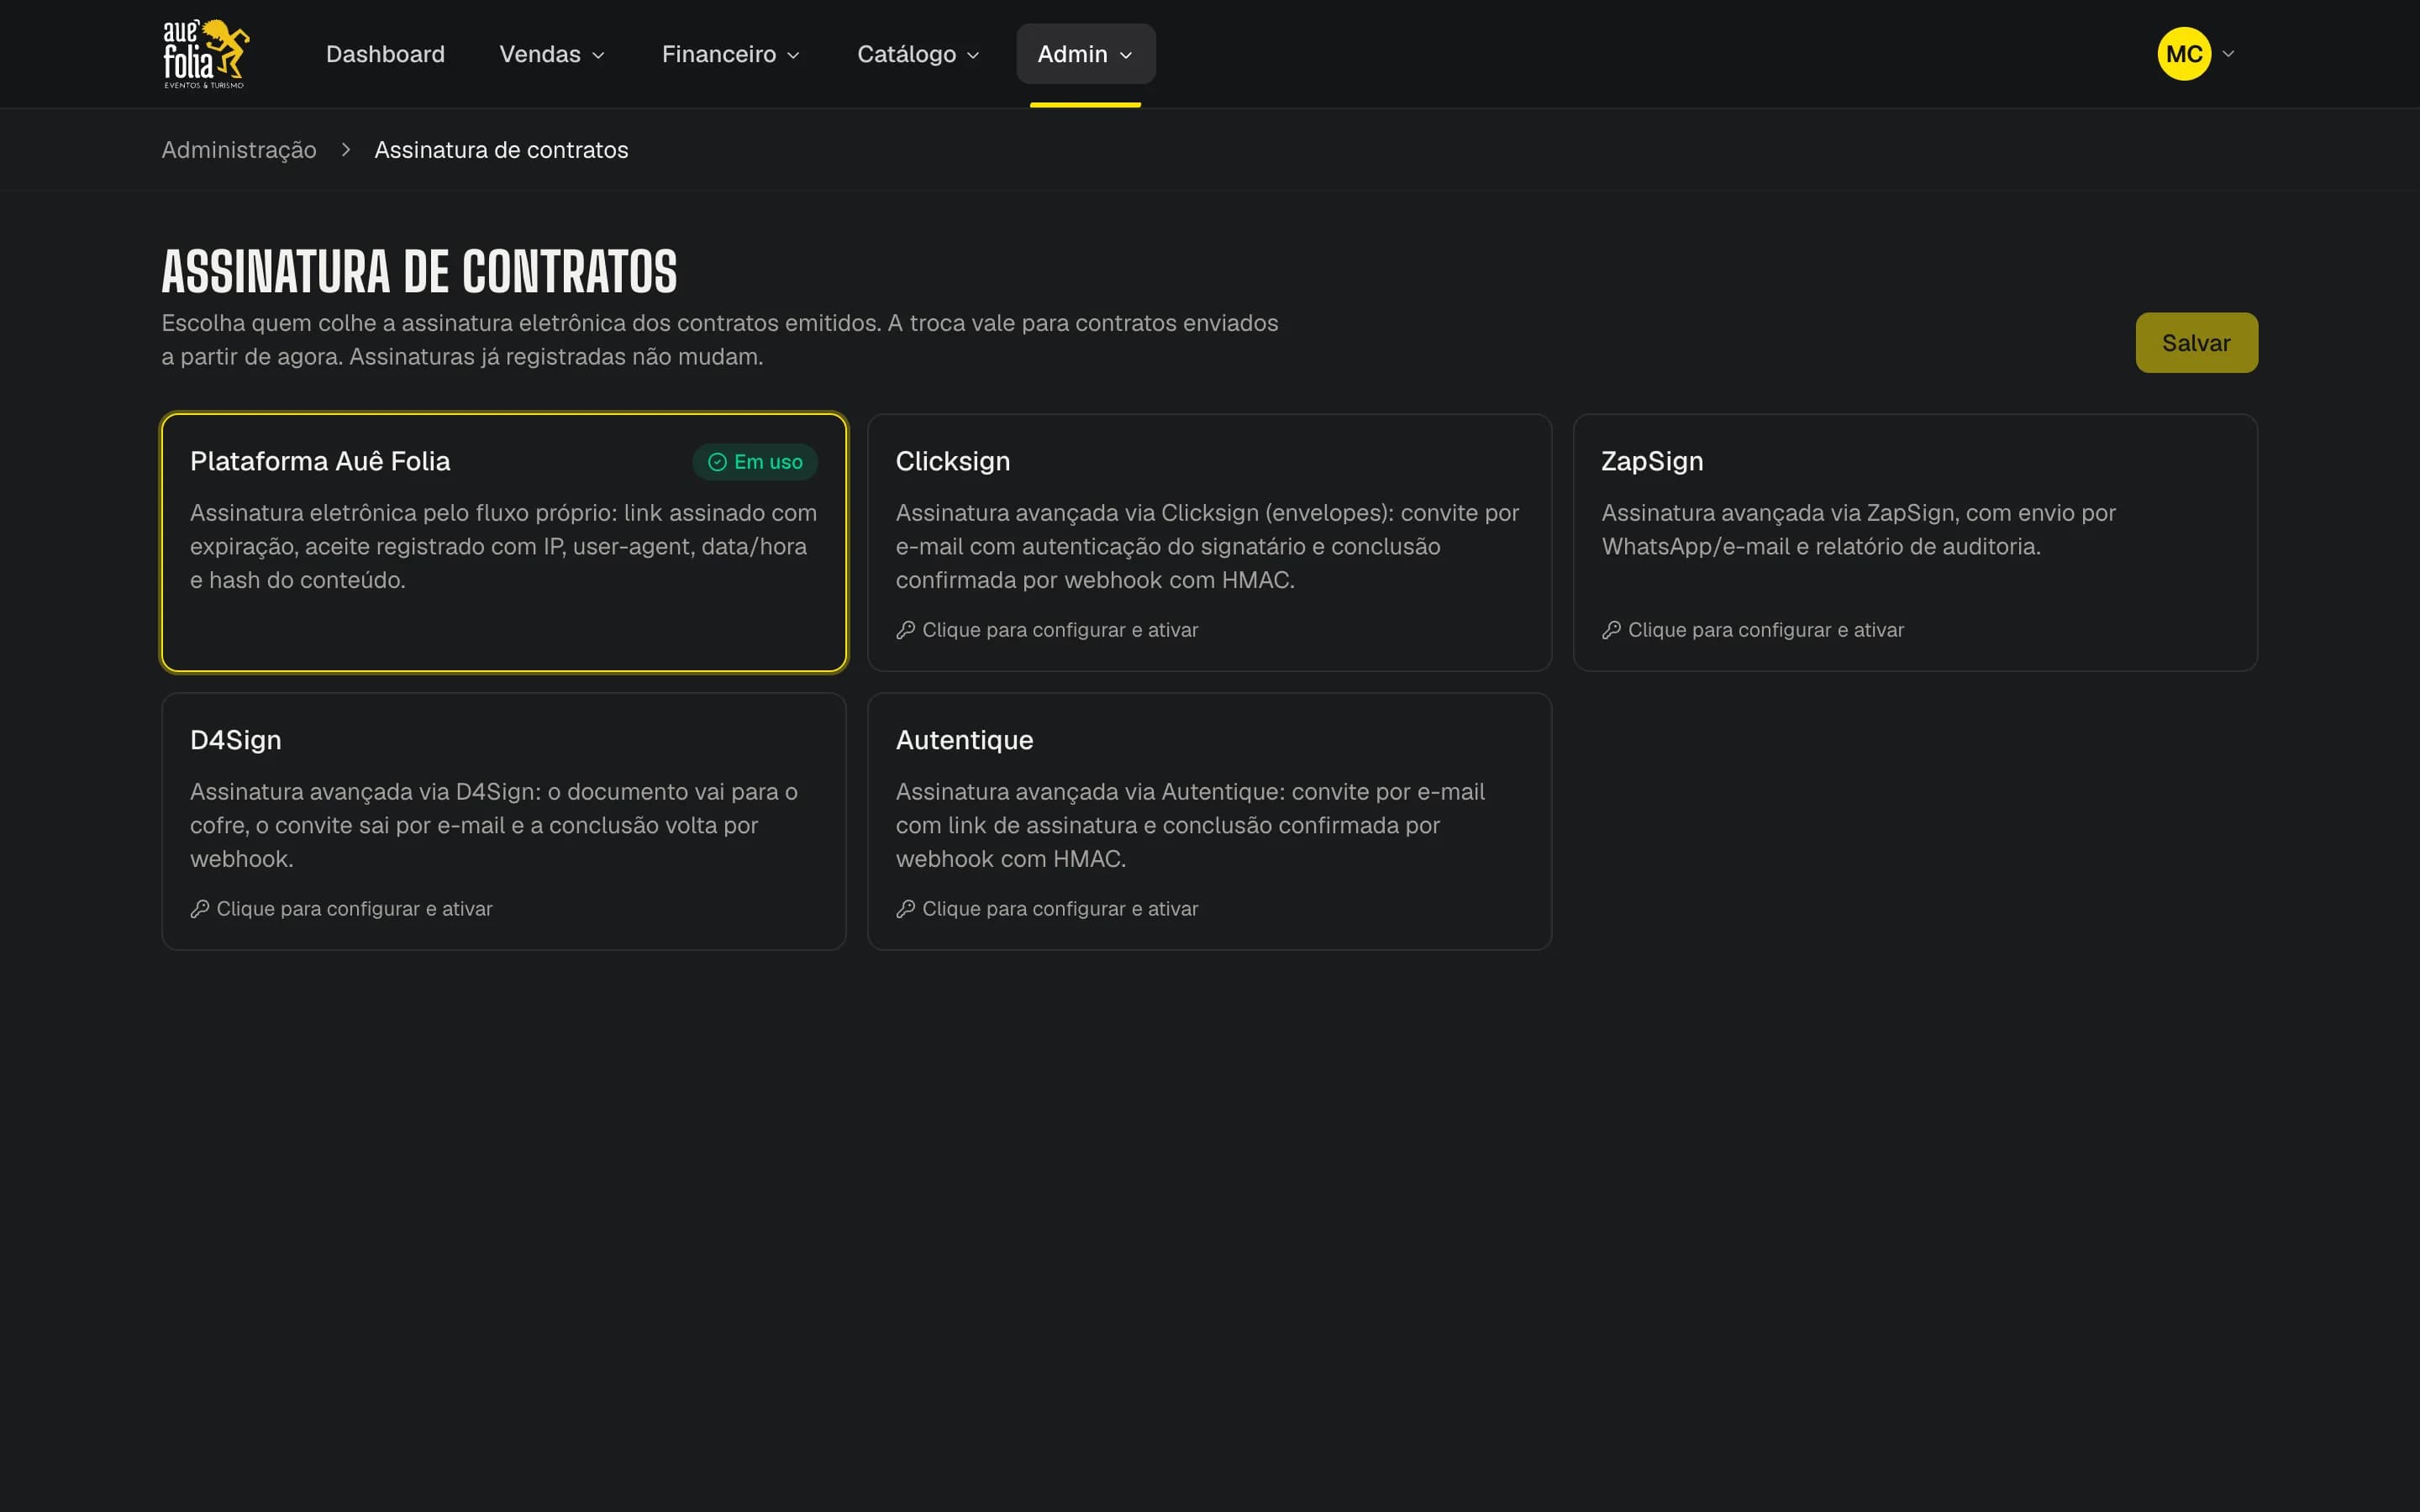Click the Em uso status badge

coord(755,462)
